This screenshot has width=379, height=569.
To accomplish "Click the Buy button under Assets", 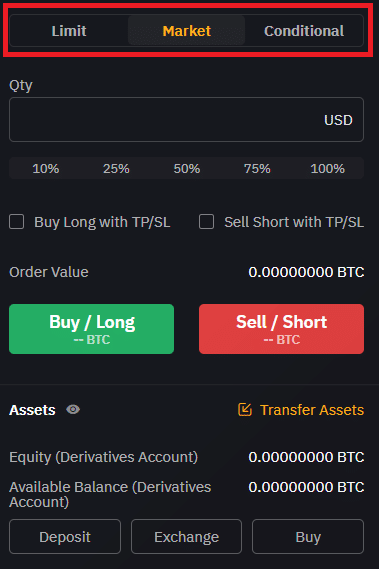I will pos(308,536).
